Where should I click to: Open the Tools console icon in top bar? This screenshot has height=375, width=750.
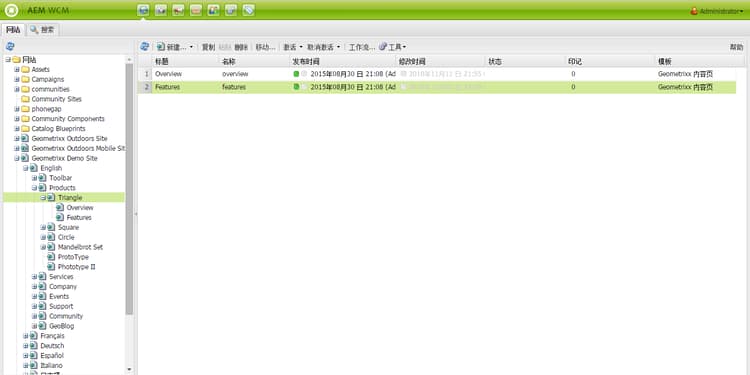pos(231,10)
